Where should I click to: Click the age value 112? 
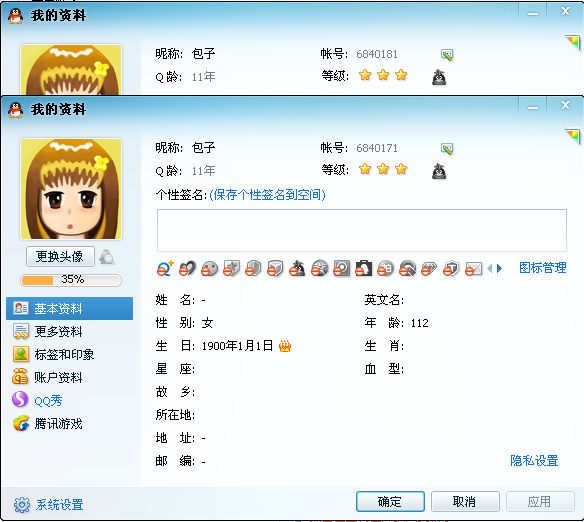(x=420, y=323)
